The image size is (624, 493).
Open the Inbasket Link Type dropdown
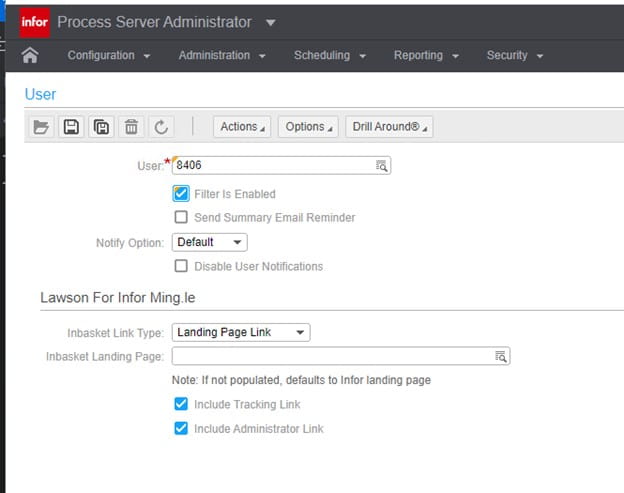tap(241, 332)
